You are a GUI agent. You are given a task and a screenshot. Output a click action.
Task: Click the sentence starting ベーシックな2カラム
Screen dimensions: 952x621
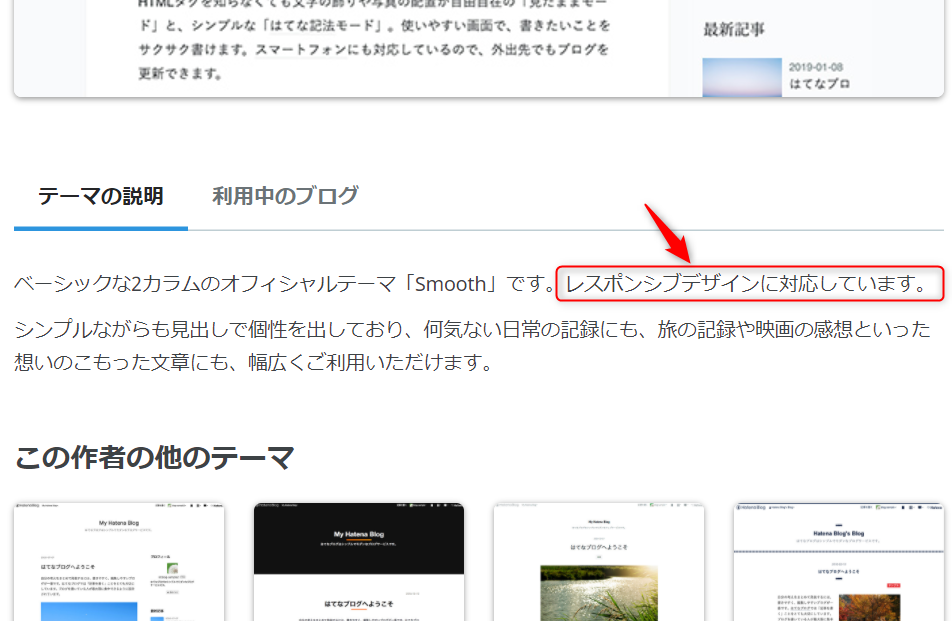coord(284,283)
